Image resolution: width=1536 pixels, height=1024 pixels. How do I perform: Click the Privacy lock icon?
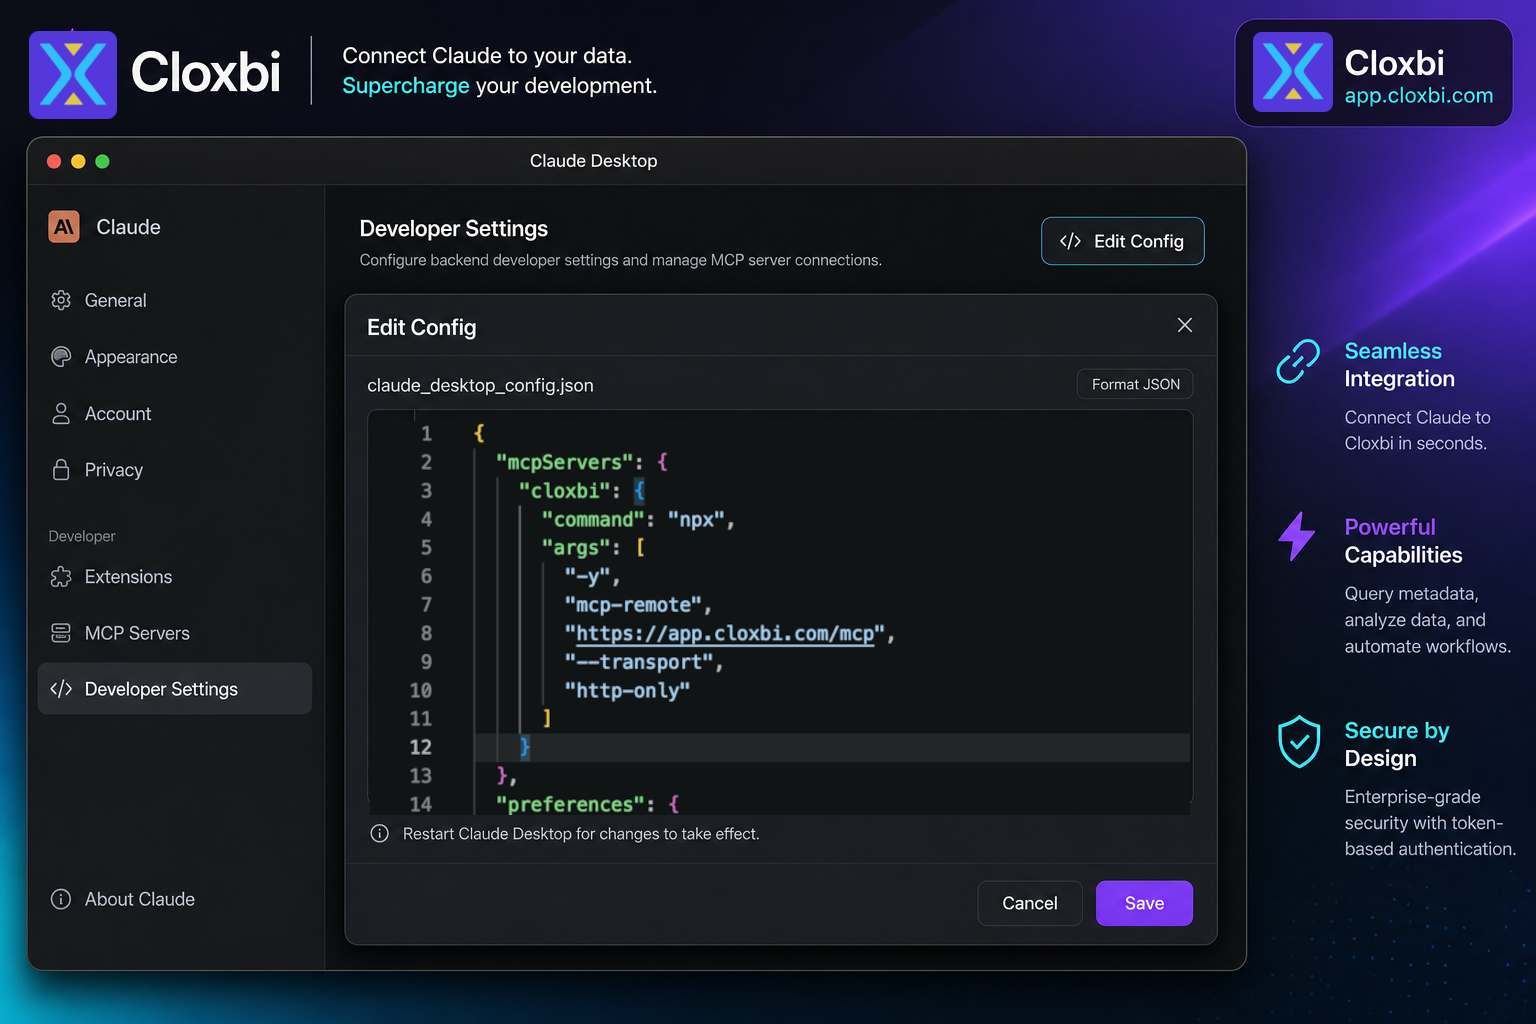point(61,470)
